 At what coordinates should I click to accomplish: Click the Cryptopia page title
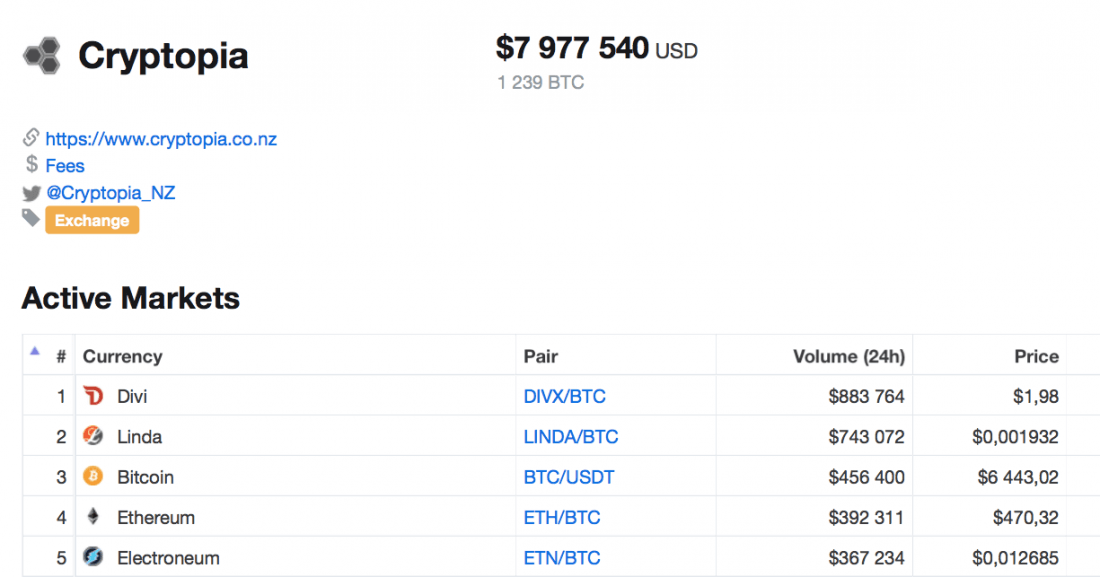point(163,56)
